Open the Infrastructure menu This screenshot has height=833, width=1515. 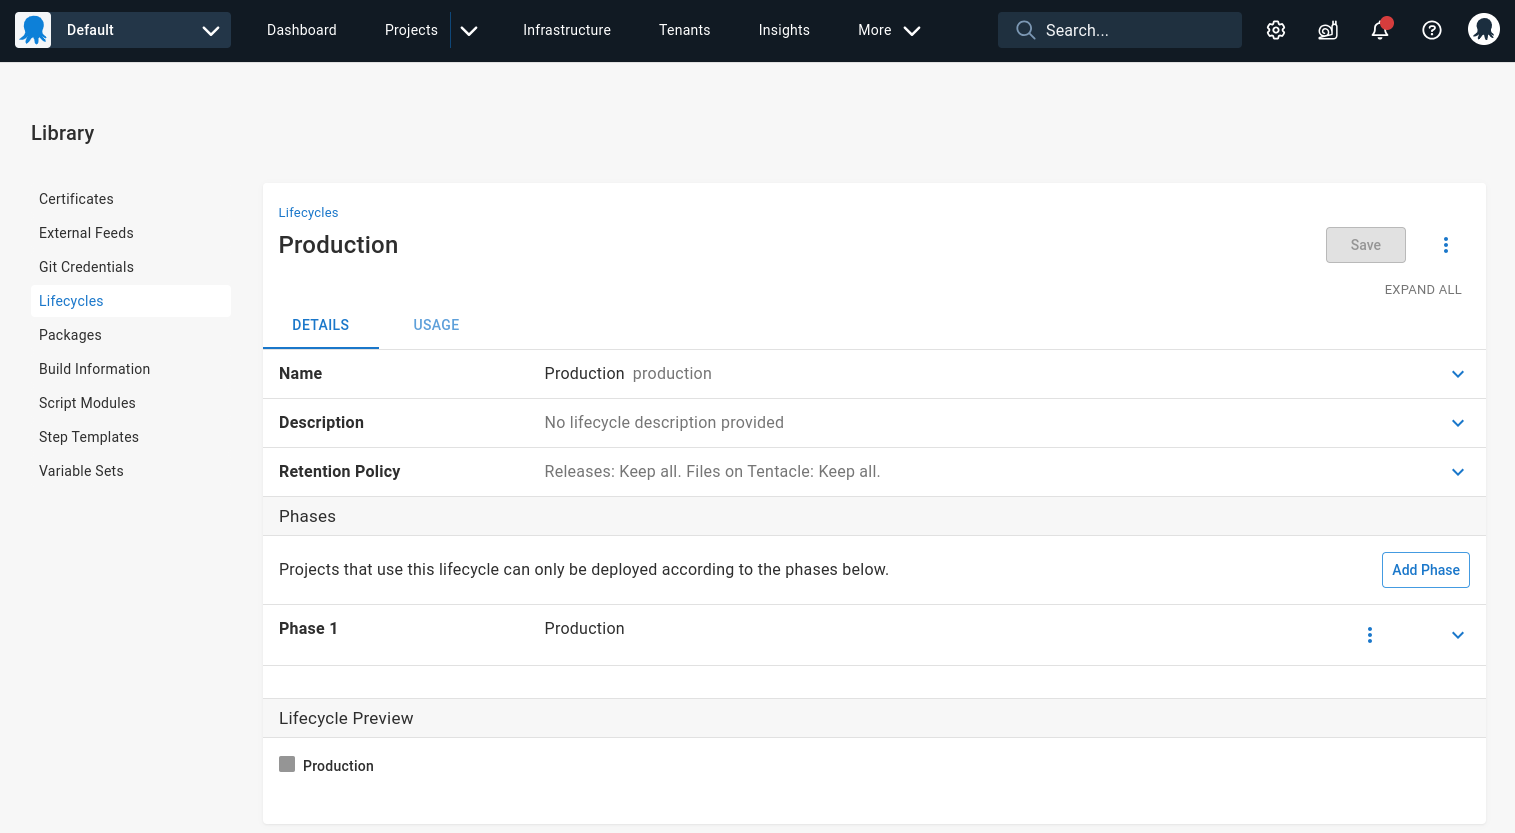click(x=567, y=30)
